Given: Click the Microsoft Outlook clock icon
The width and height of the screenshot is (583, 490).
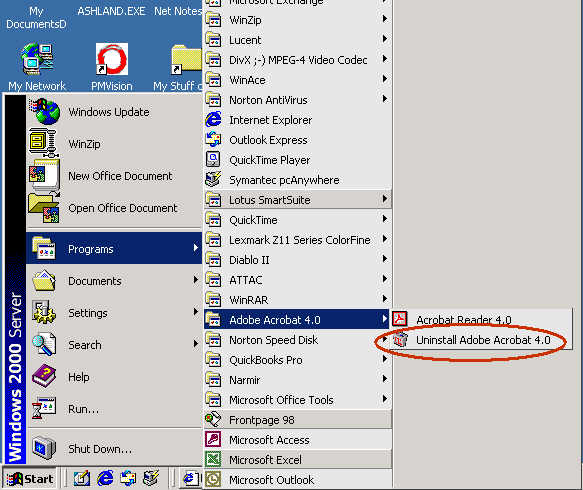Looking at the screenshot, I should (213, 480).
